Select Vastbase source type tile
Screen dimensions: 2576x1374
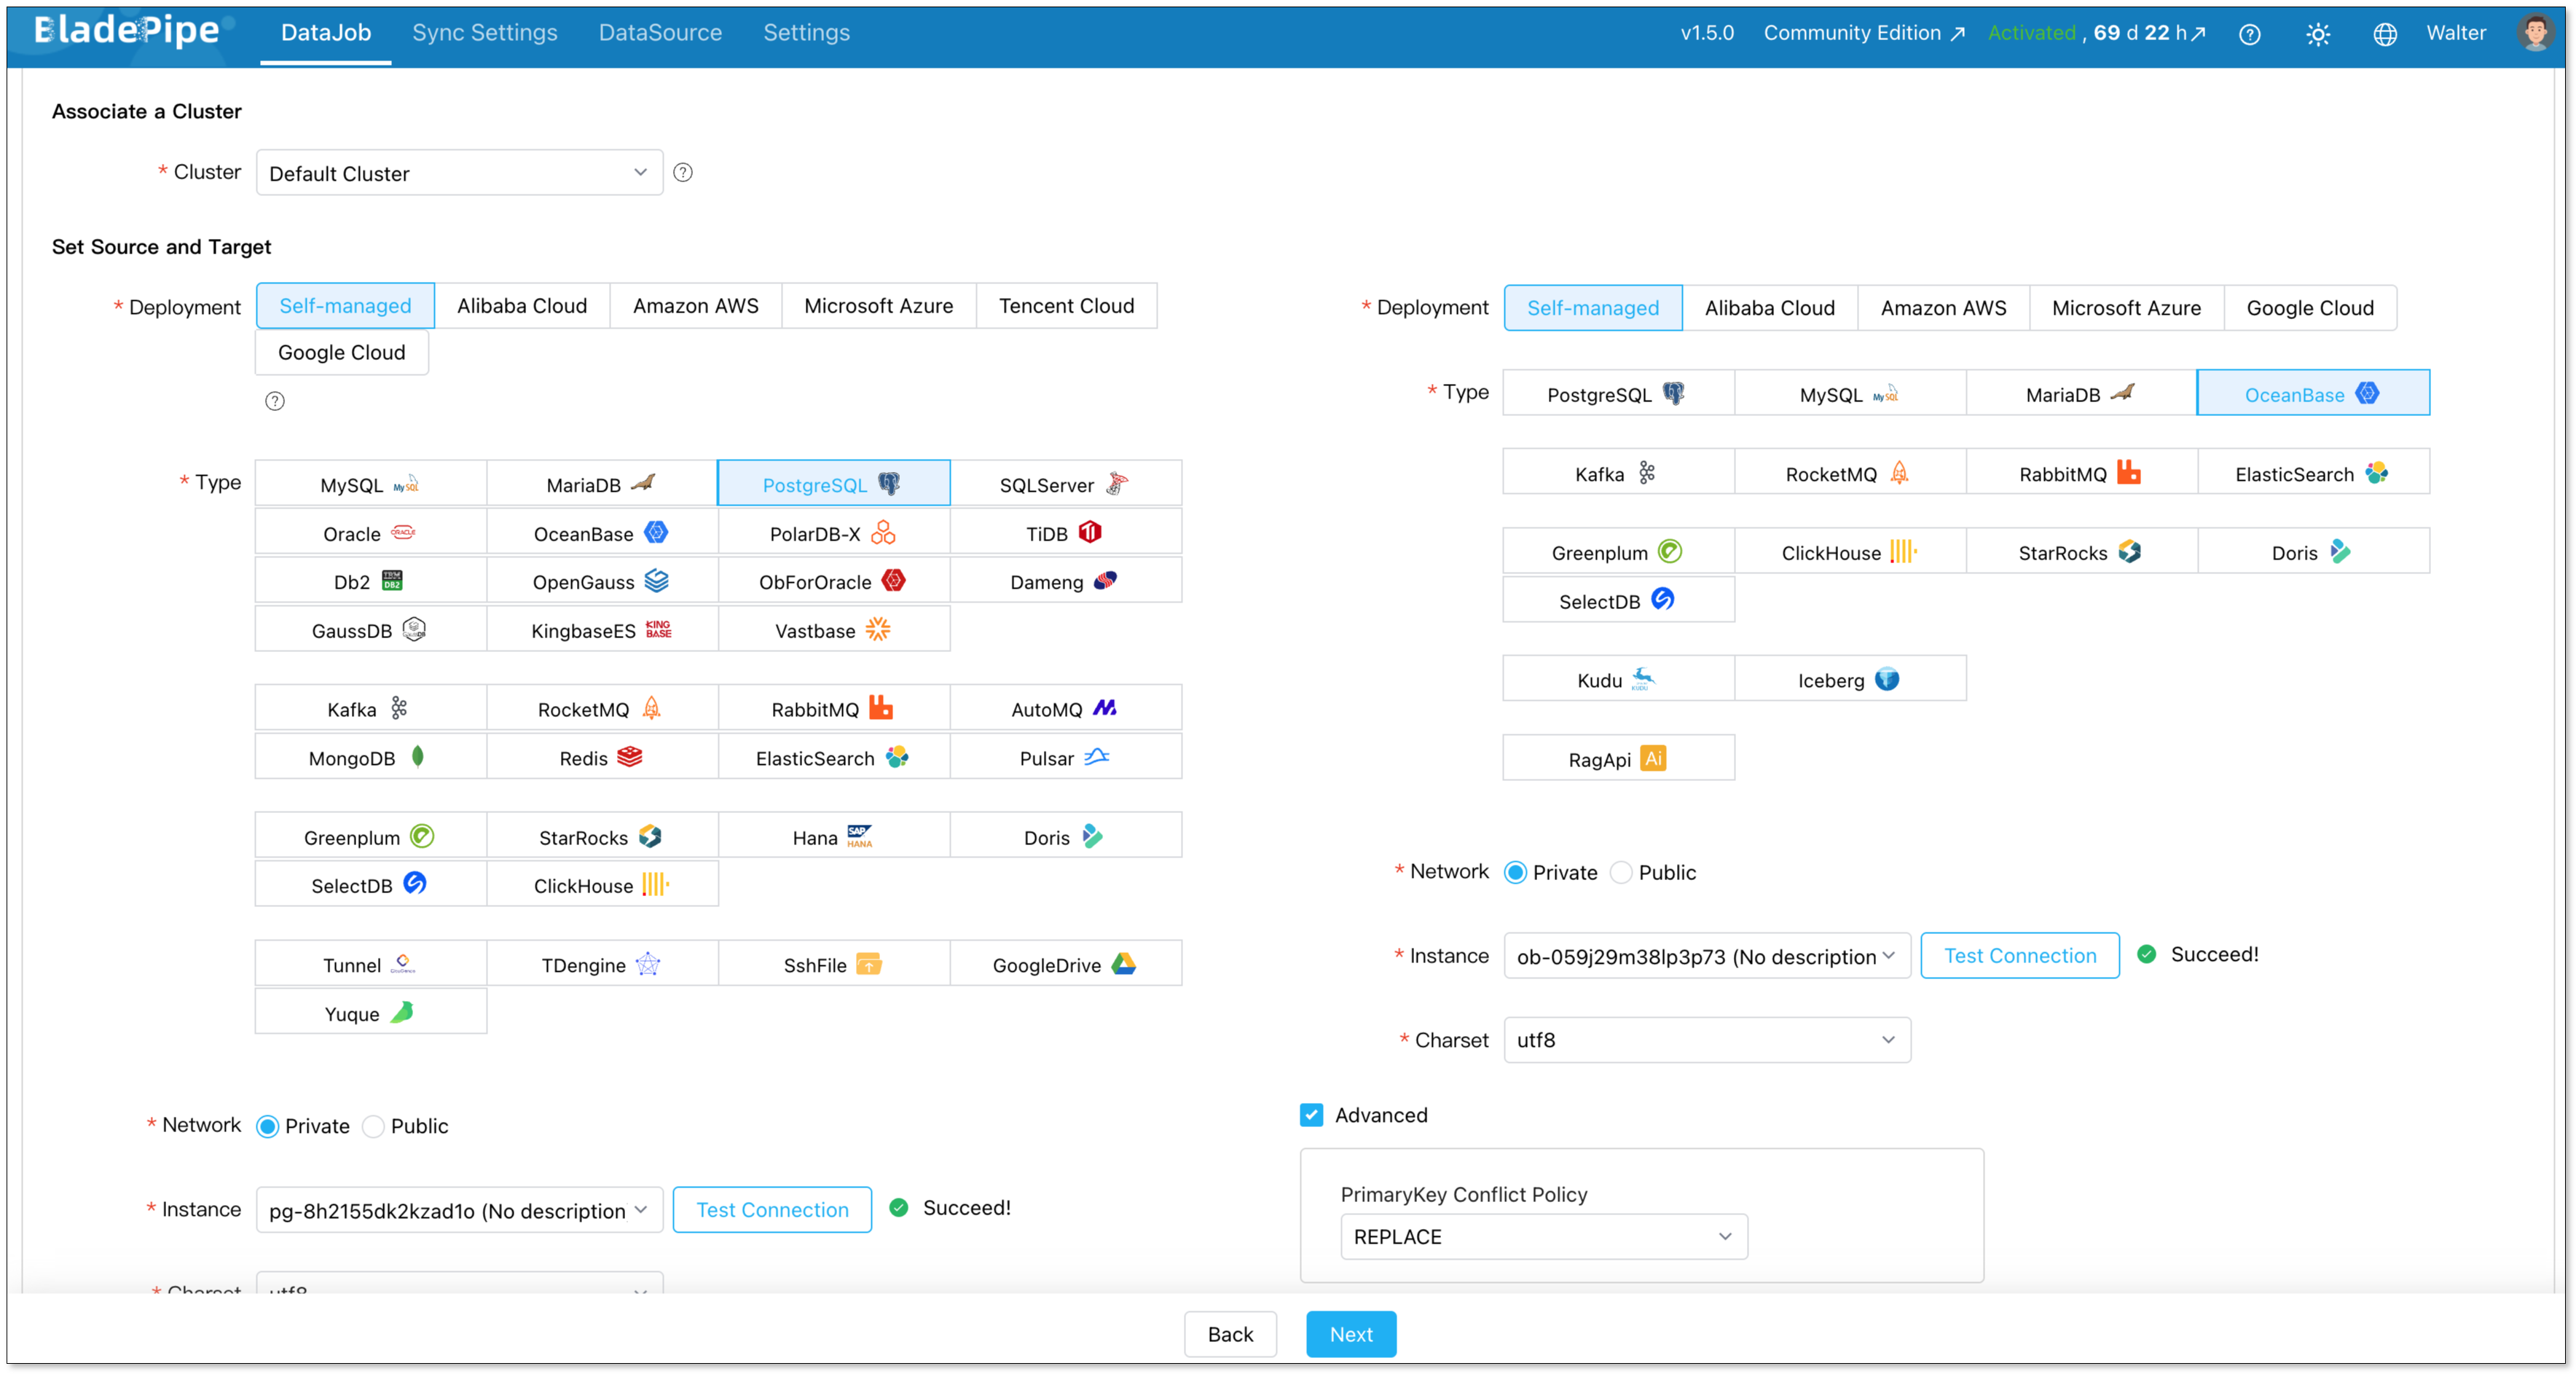pos(833,630)
